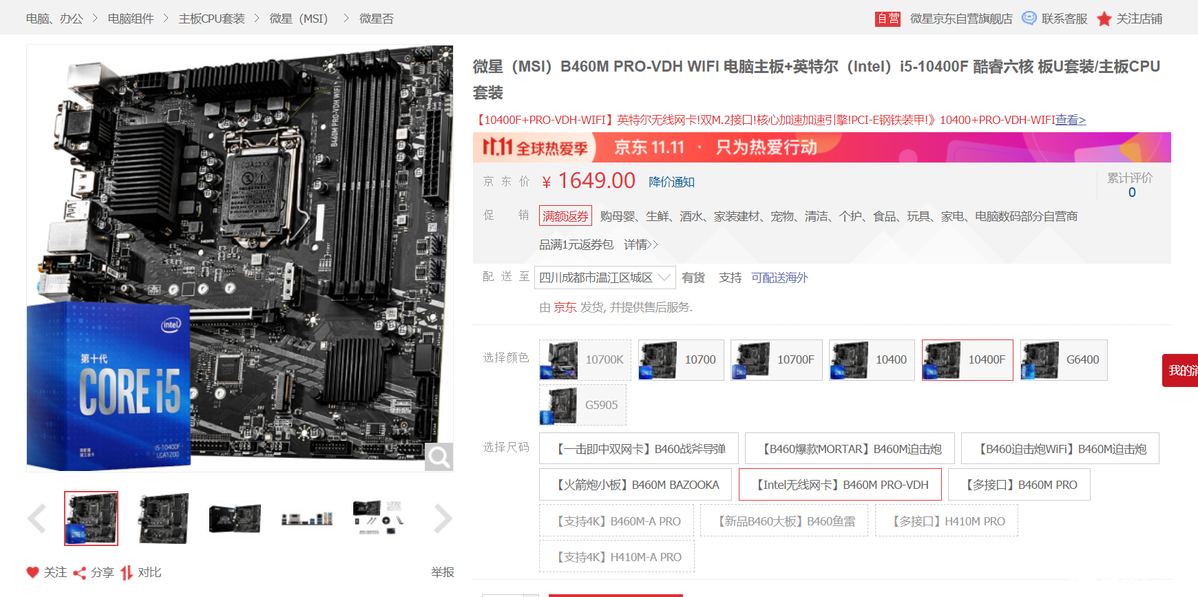Viewport: 1198px width, 597px height.
Task: Visit 微星京东自营旗舰店 store link
Action: point(961,18)
